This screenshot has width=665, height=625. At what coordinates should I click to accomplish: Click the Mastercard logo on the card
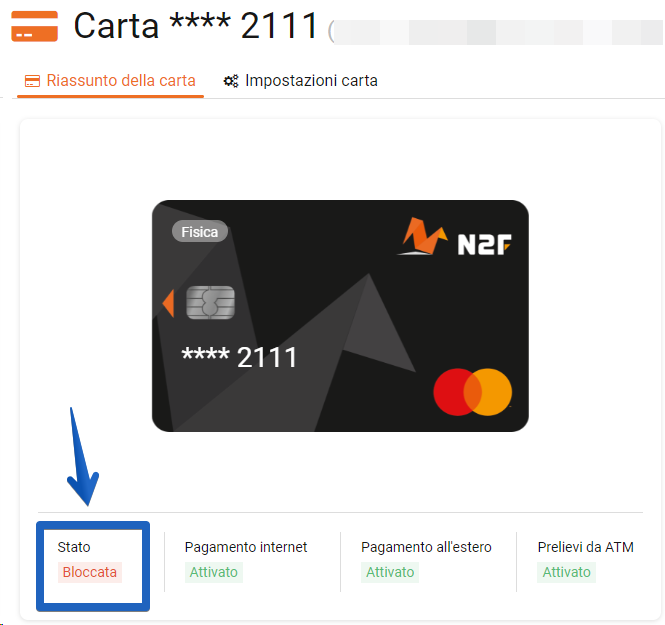click(472, 392)
